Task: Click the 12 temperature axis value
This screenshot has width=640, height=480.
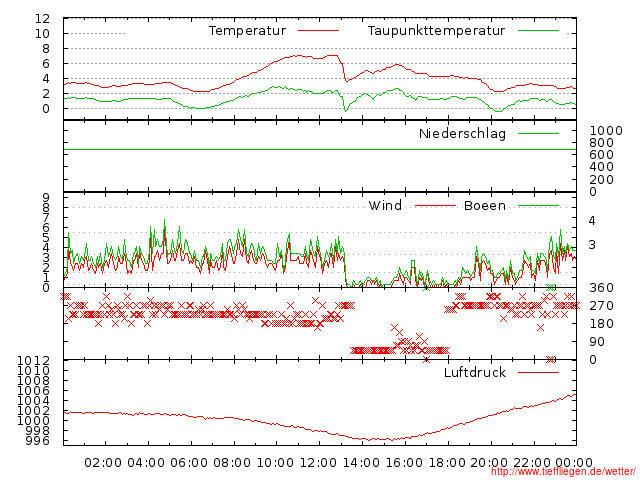Action: [42, 18]
